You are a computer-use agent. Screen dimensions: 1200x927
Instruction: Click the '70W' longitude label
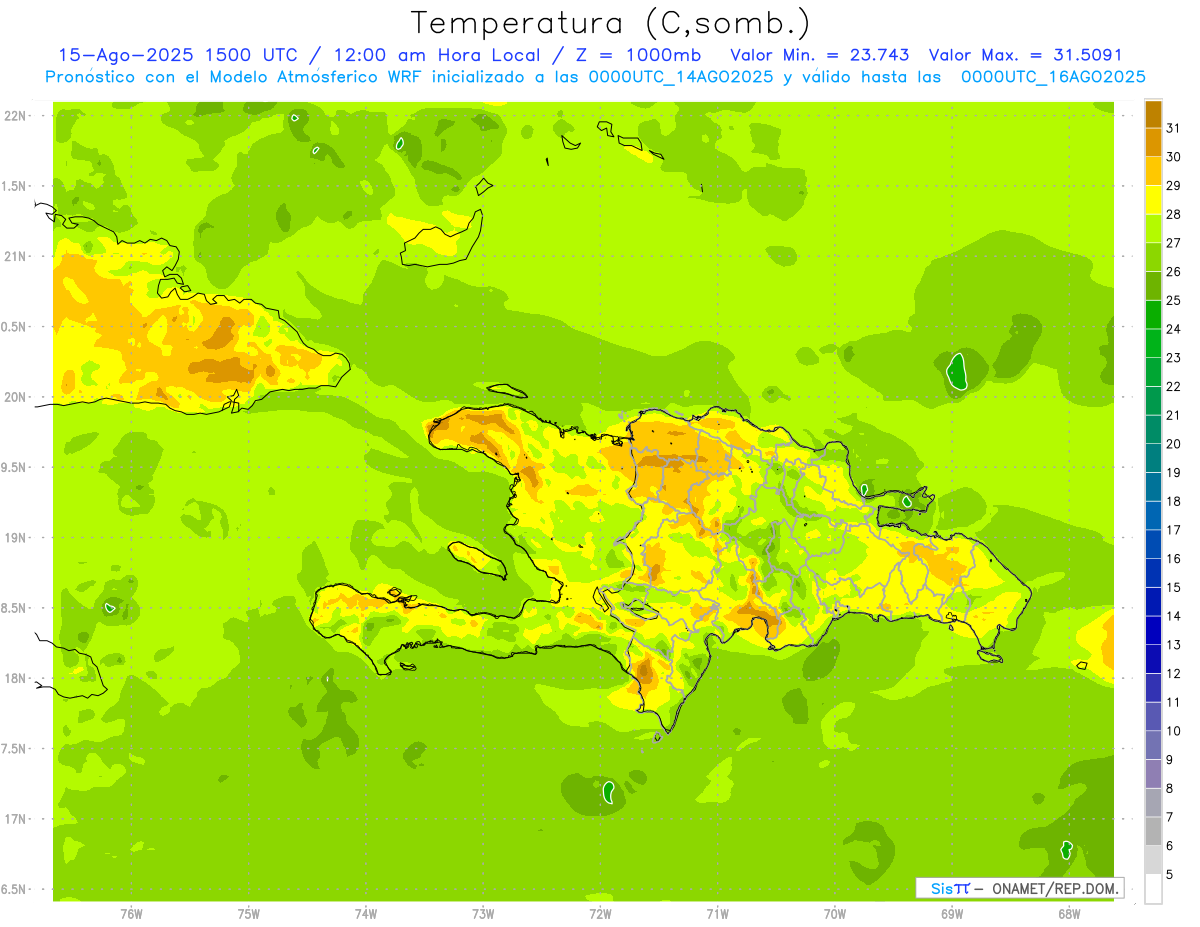coord(835,914)
